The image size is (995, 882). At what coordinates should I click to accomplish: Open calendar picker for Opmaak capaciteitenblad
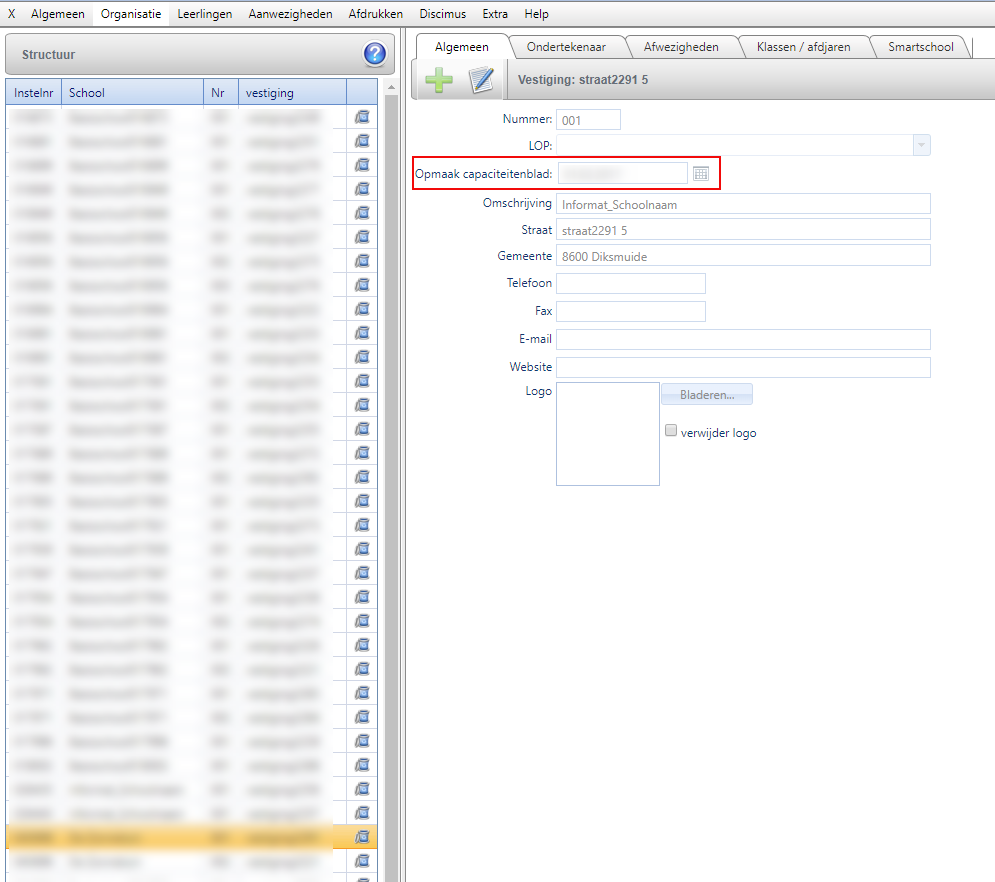[701, 174]
